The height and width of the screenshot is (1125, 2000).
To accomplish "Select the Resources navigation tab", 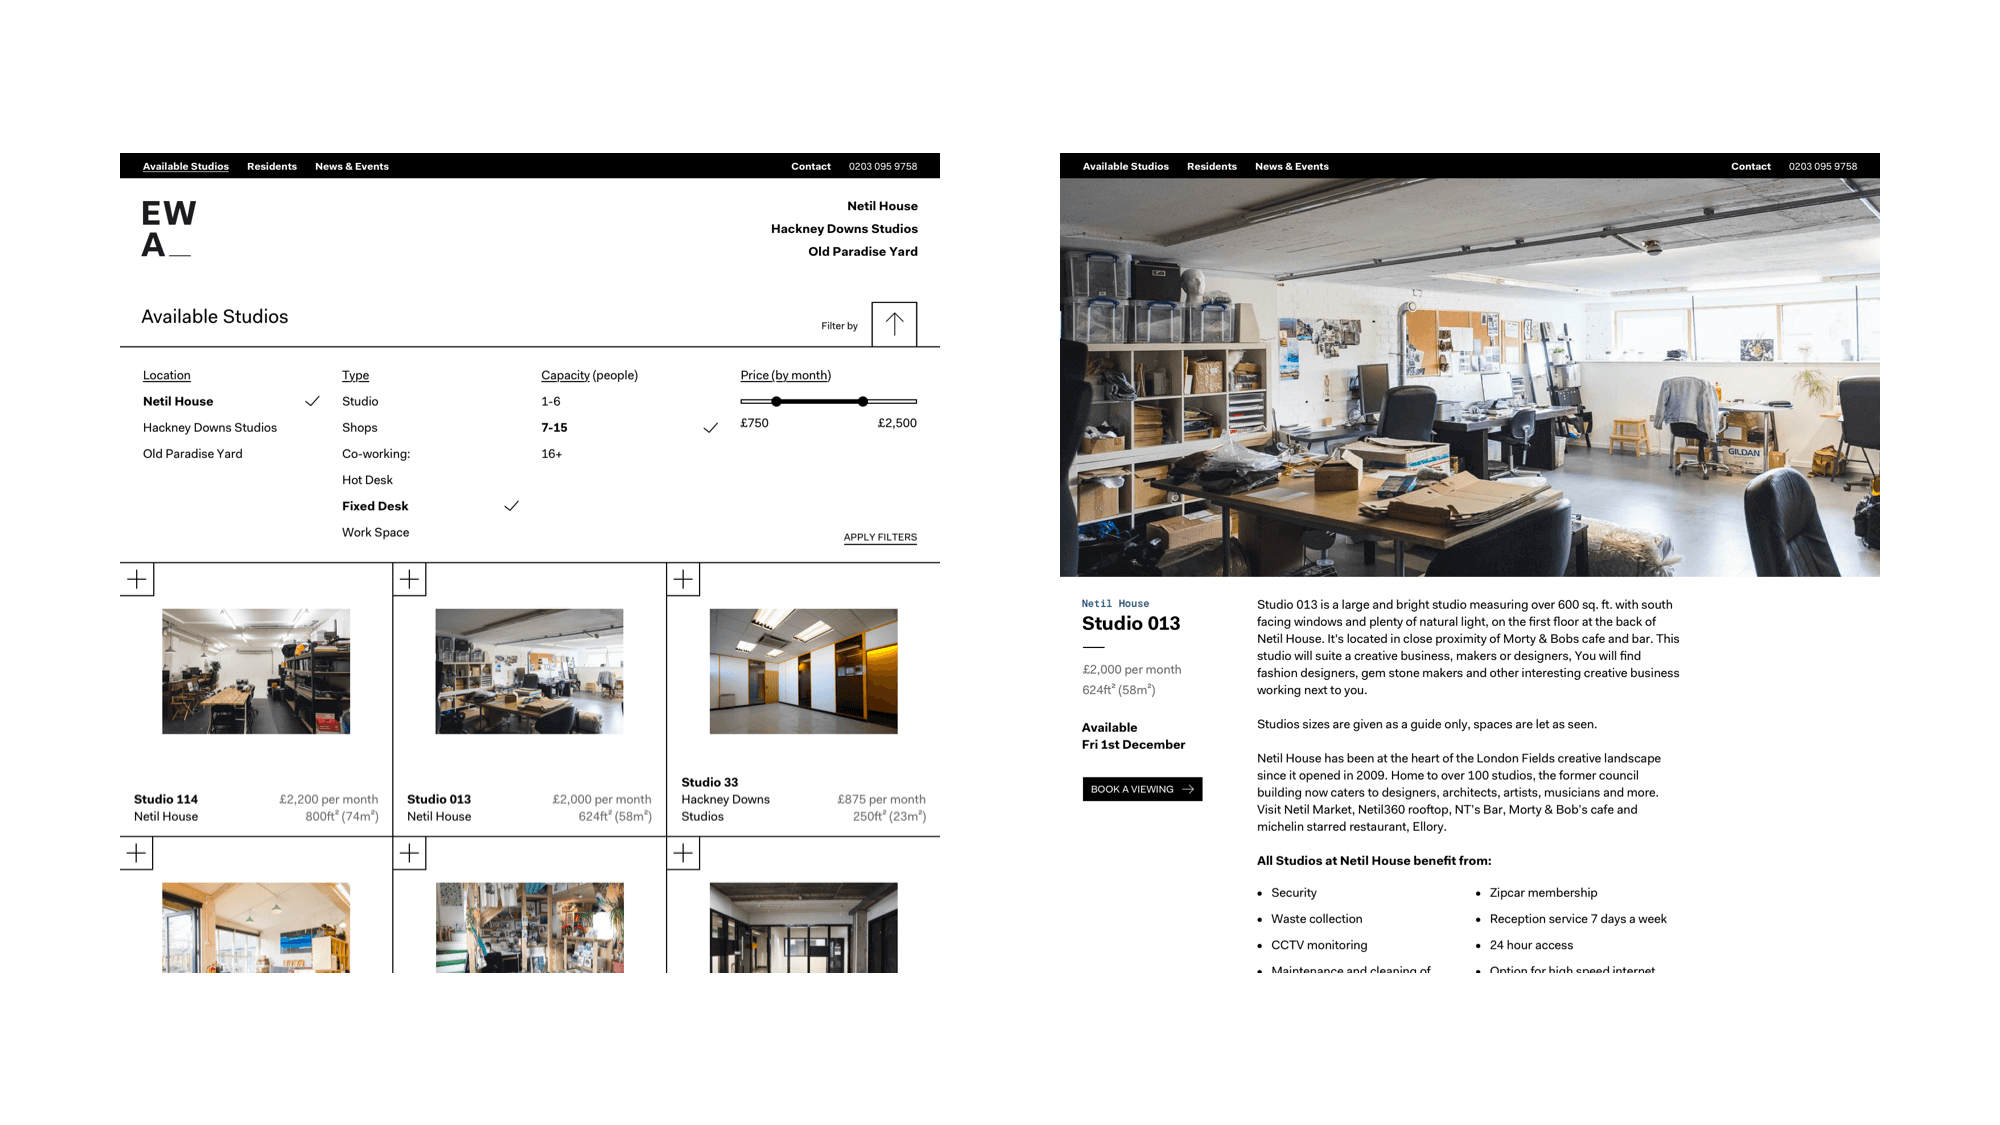I will pyautogui.click(x=272, y=165).
